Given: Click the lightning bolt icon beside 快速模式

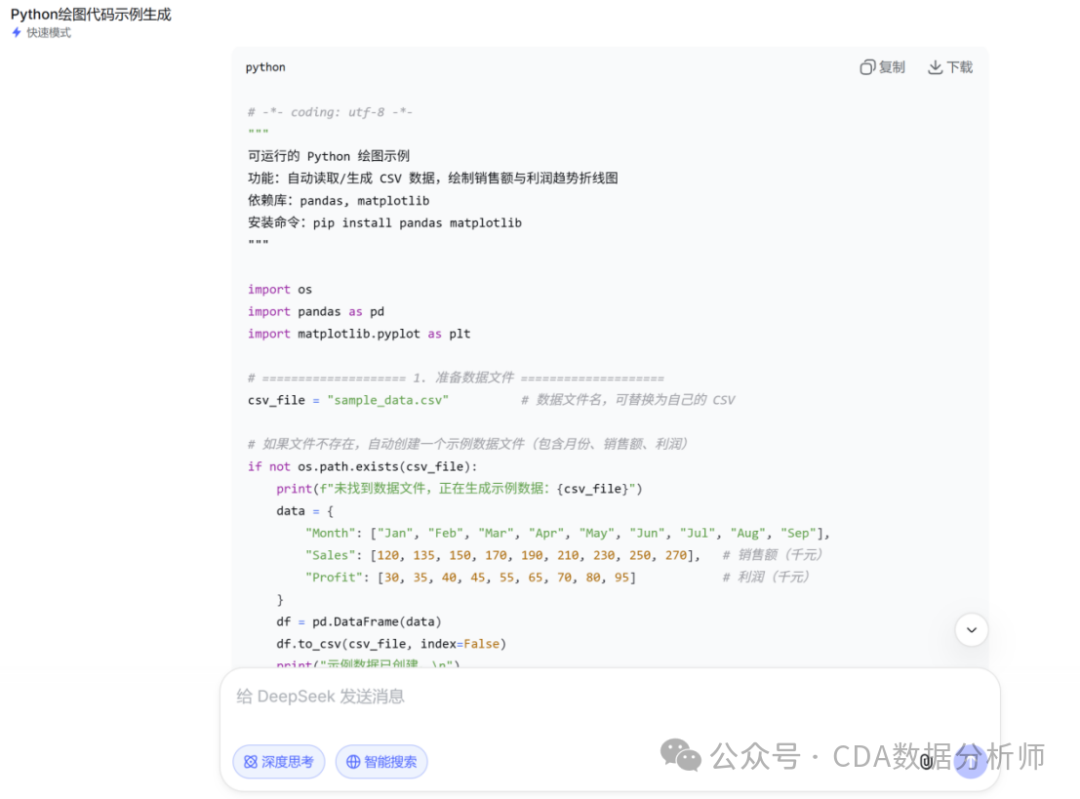Looking at the screenshot, I should (x=17, y=32).
